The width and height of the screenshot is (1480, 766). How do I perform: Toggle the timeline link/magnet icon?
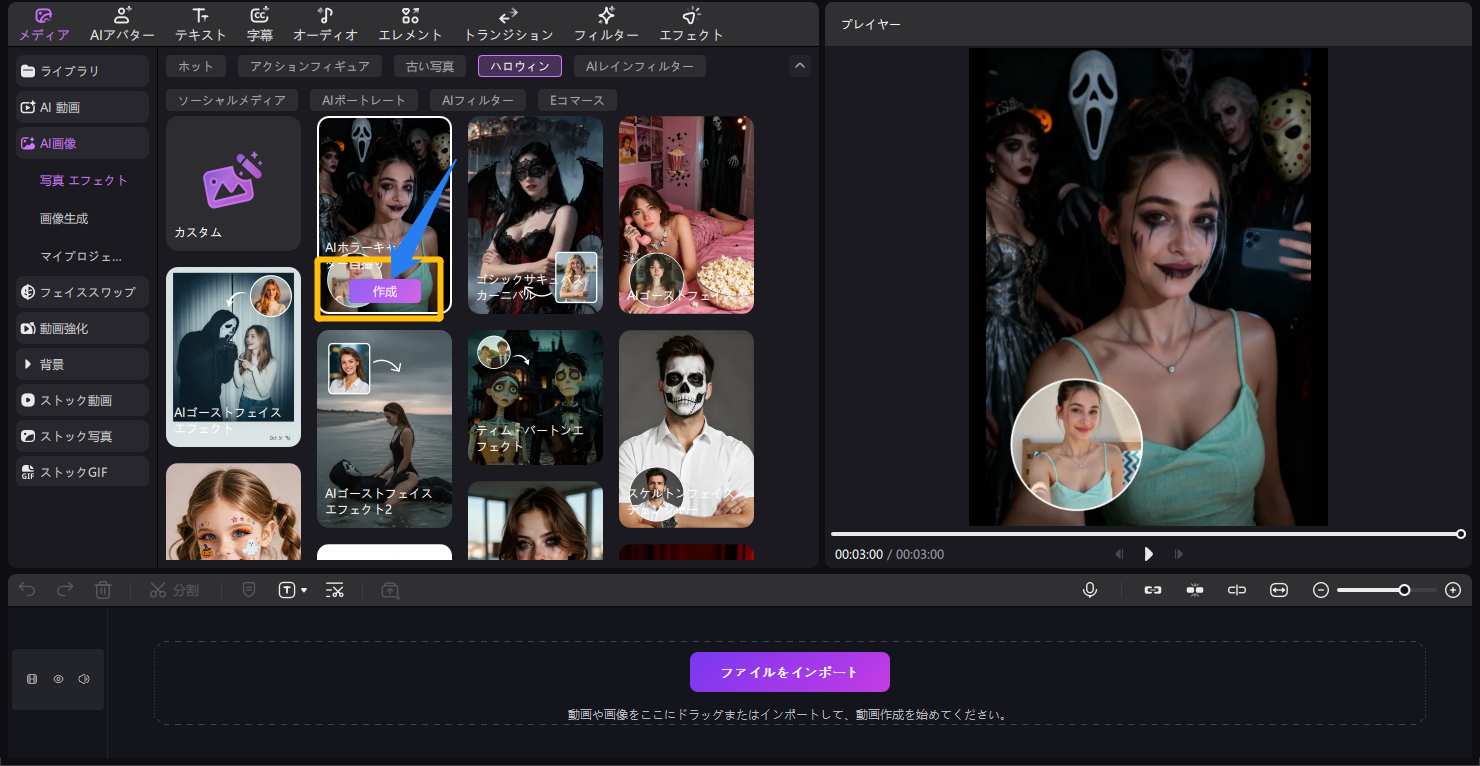coord(1153,590)
